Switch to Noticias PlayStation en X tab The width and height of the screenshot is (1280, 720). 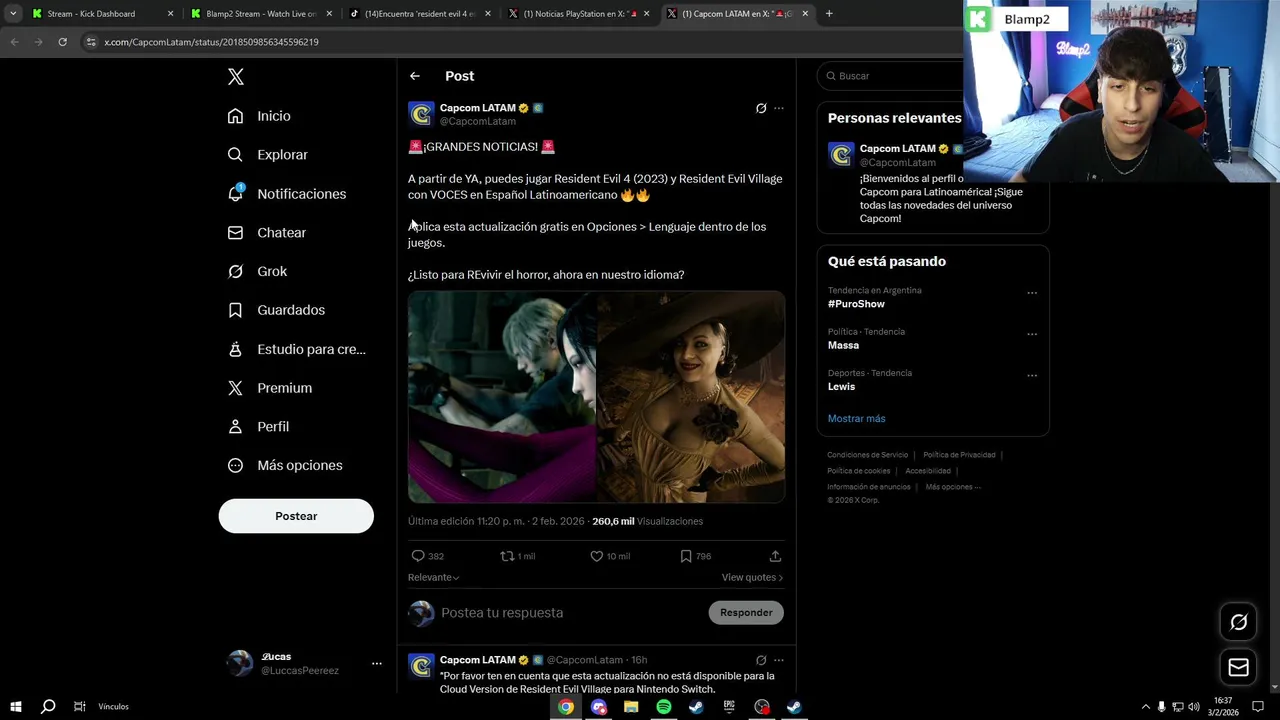(x=578, y=14)
